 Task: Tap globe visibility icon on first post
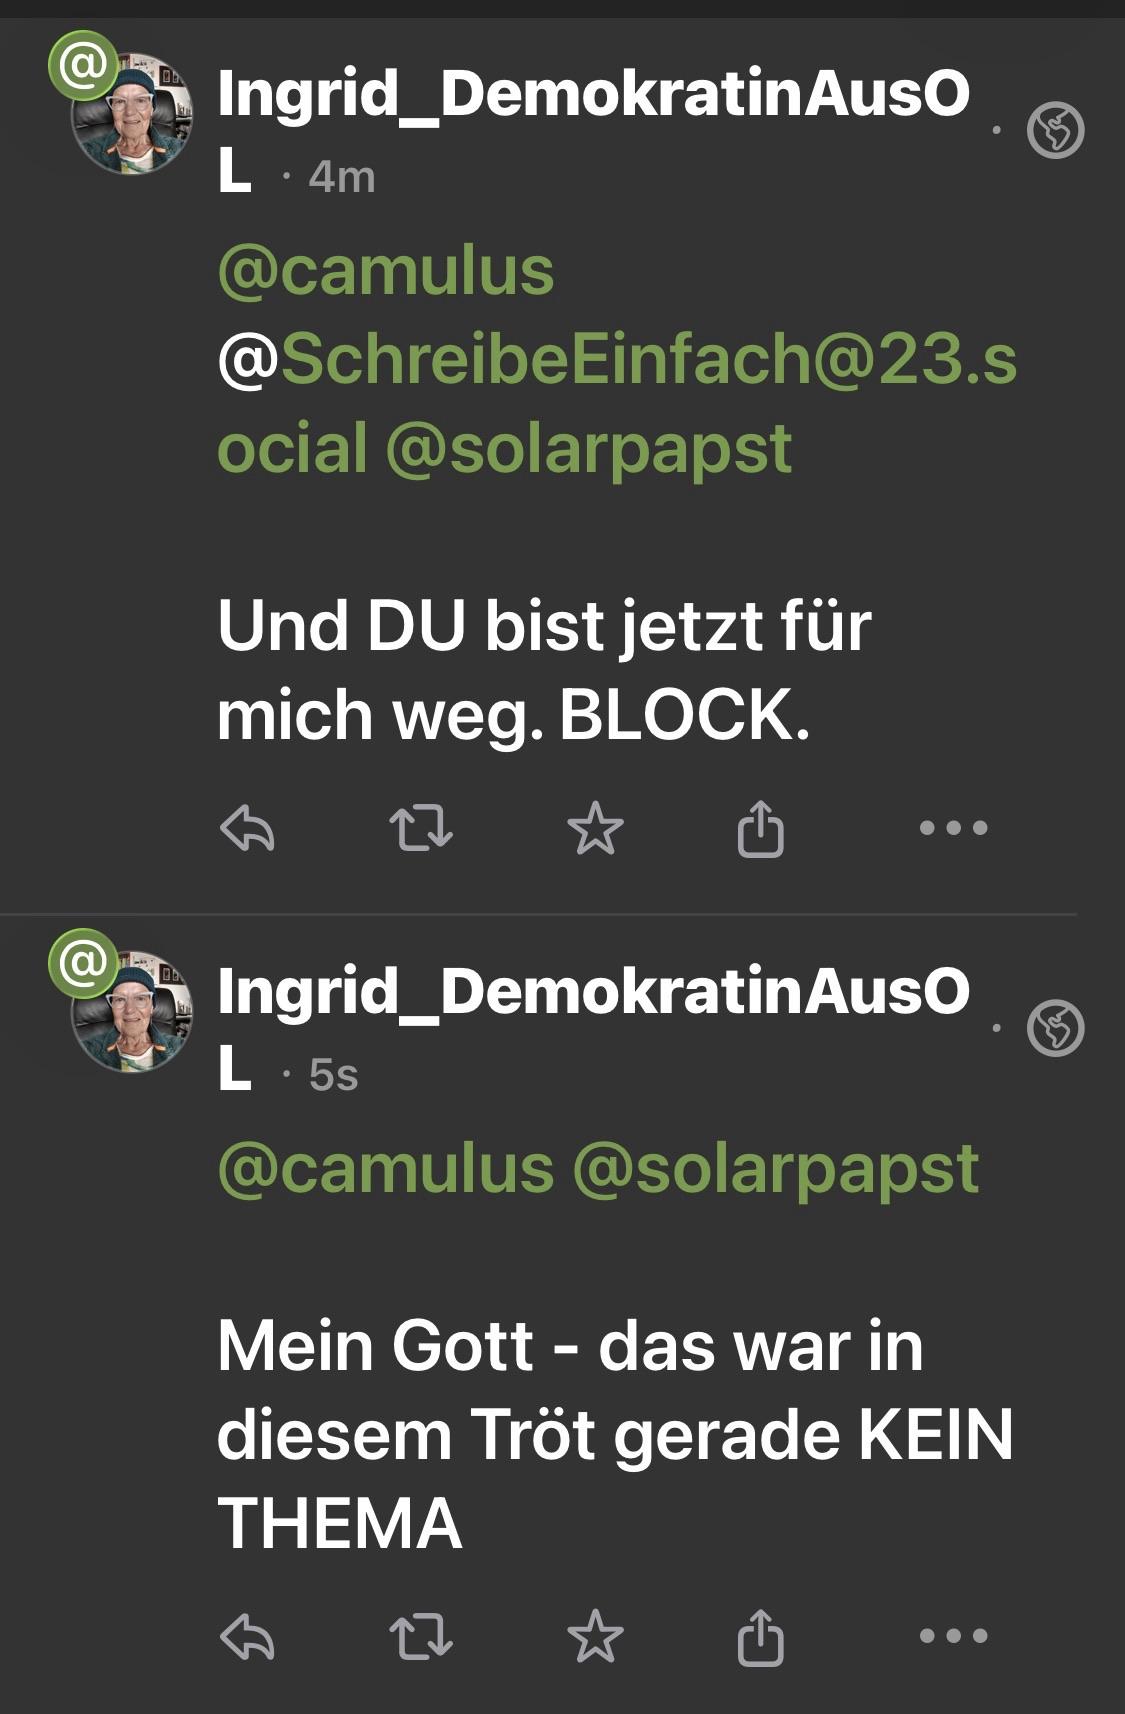pos(1056,130)
